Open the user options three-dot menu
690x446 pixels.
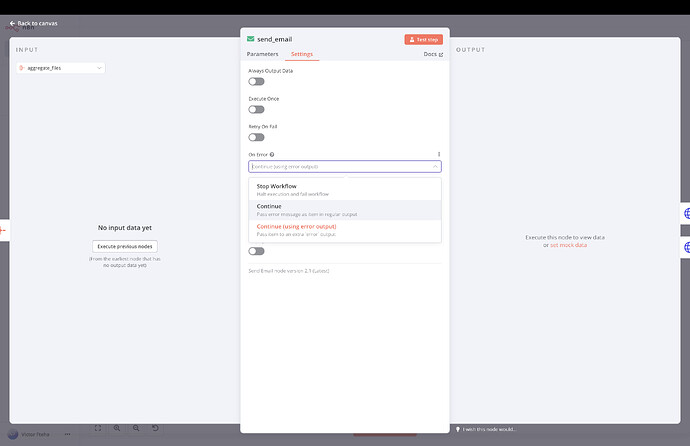[x=67, y=434]
